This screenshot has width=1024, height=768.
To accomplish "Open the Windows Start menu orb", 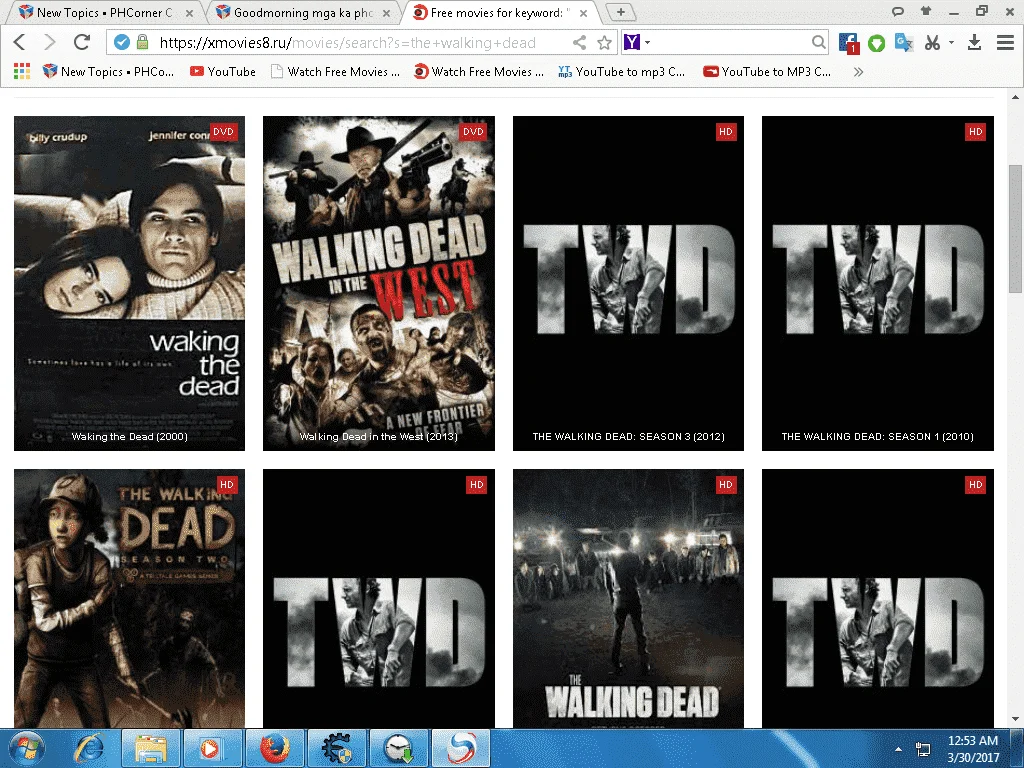I will pyautogui.click(x=27, y=748).
